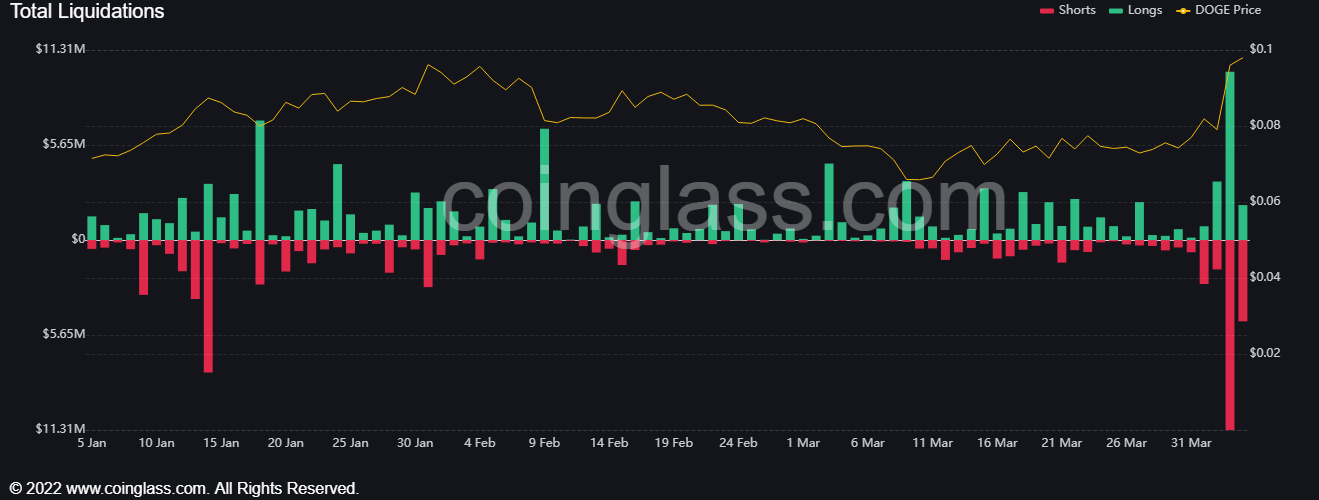Image resolution: width=1319 pixels, height=500 pixels.
Task: Select the 1 Mar x-axis date label
Action: pos(803,442)
